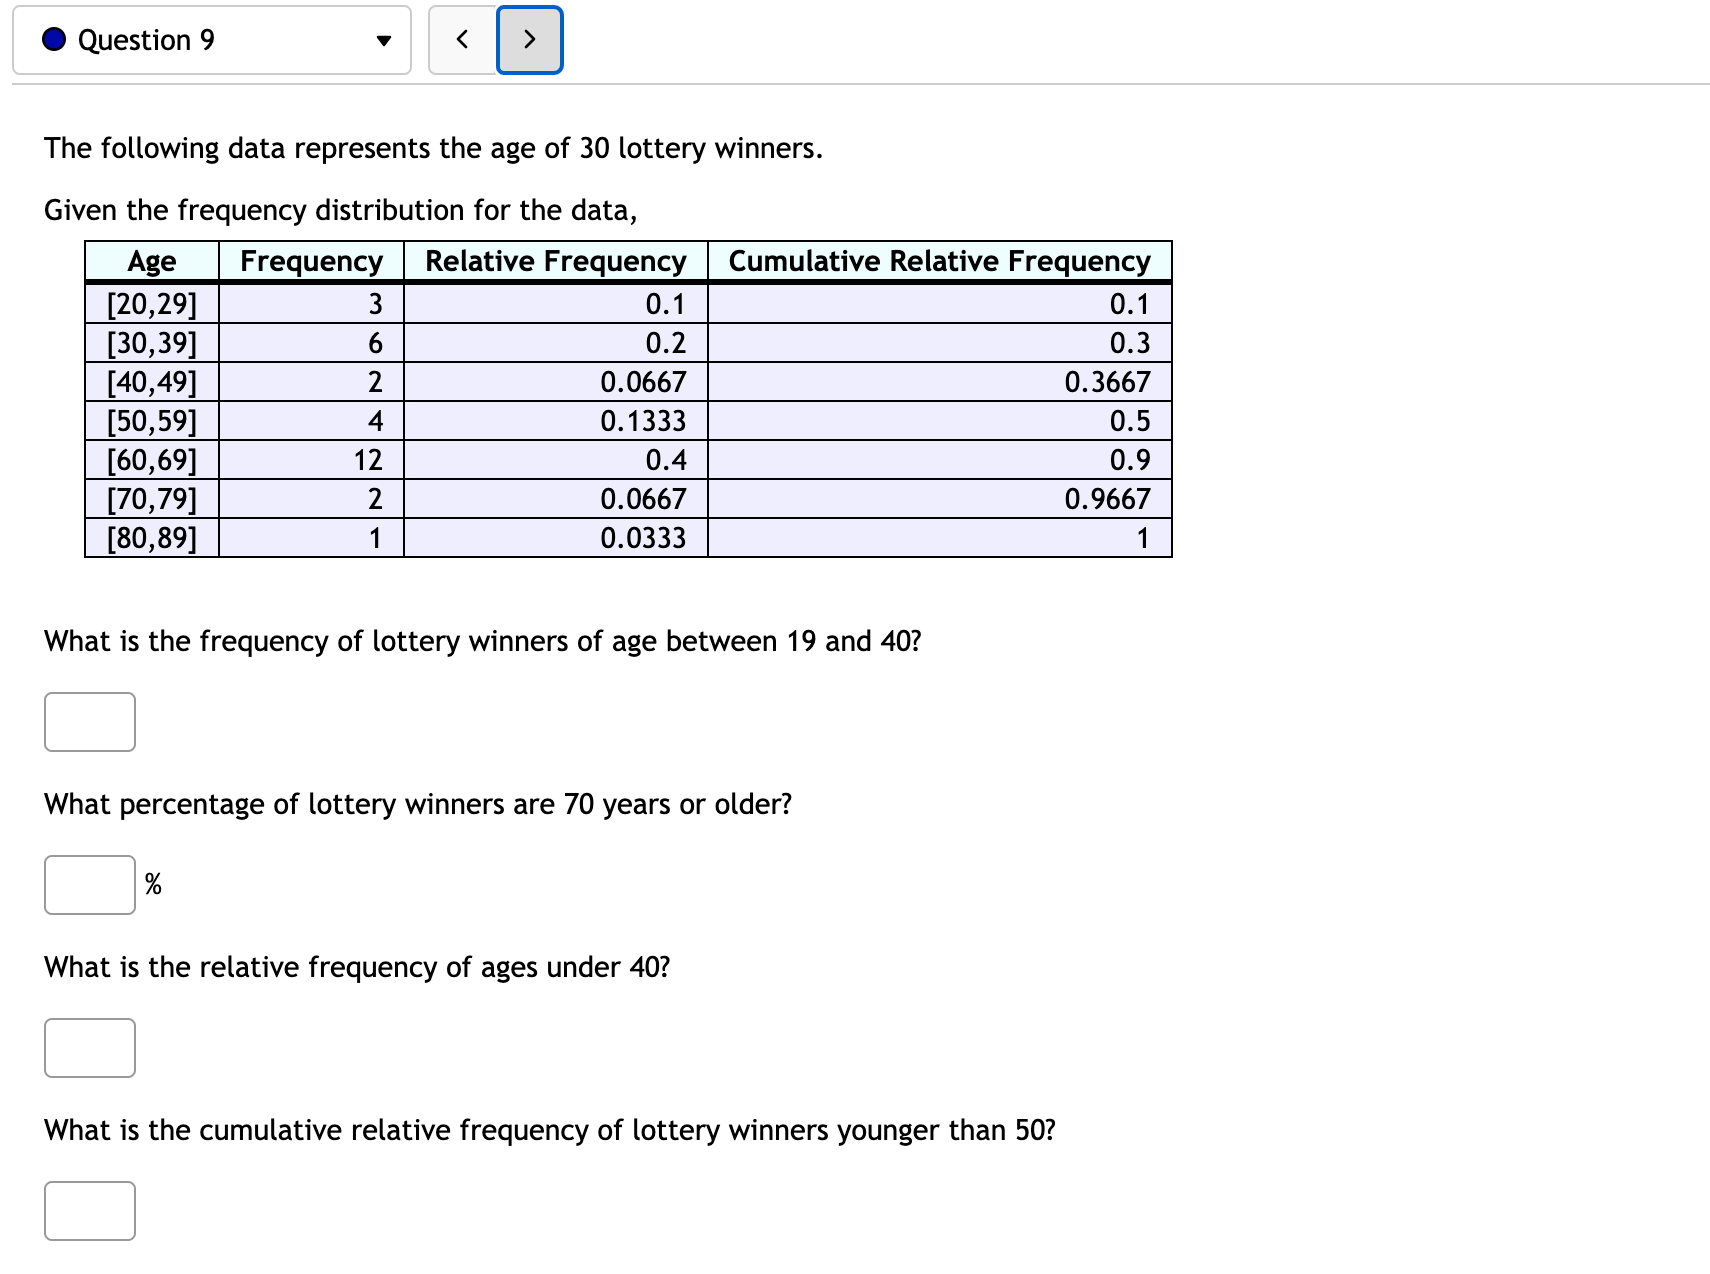Go to the next question arrow
The height and width of the screenshot is (1274, 1710).
pos(530,40)
